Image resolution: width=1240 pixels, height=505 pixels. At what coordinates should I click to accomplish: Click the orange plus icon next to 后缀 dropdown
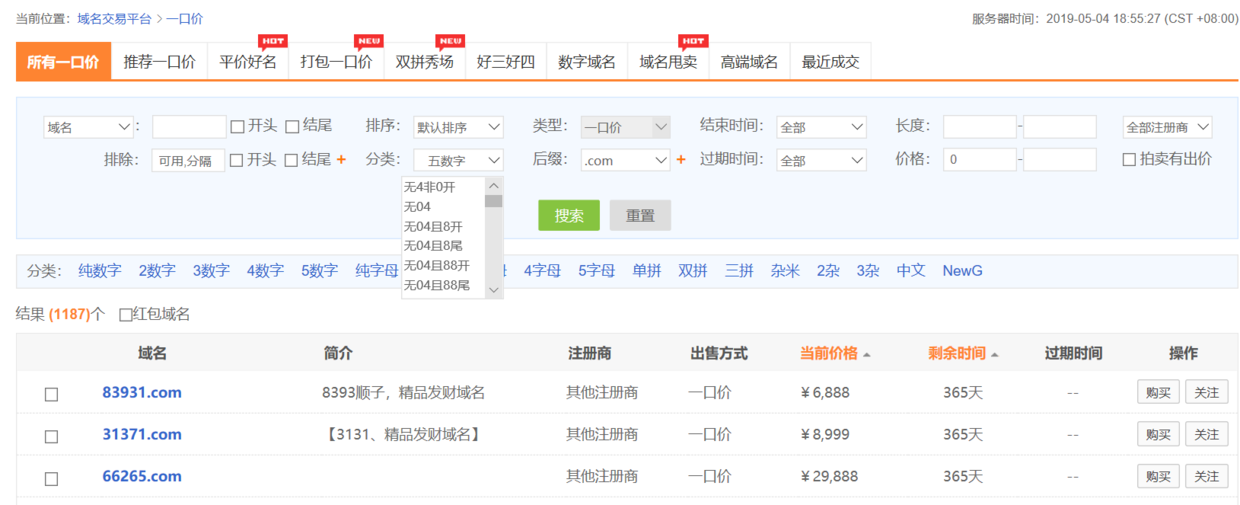click(x=681, y=160)
